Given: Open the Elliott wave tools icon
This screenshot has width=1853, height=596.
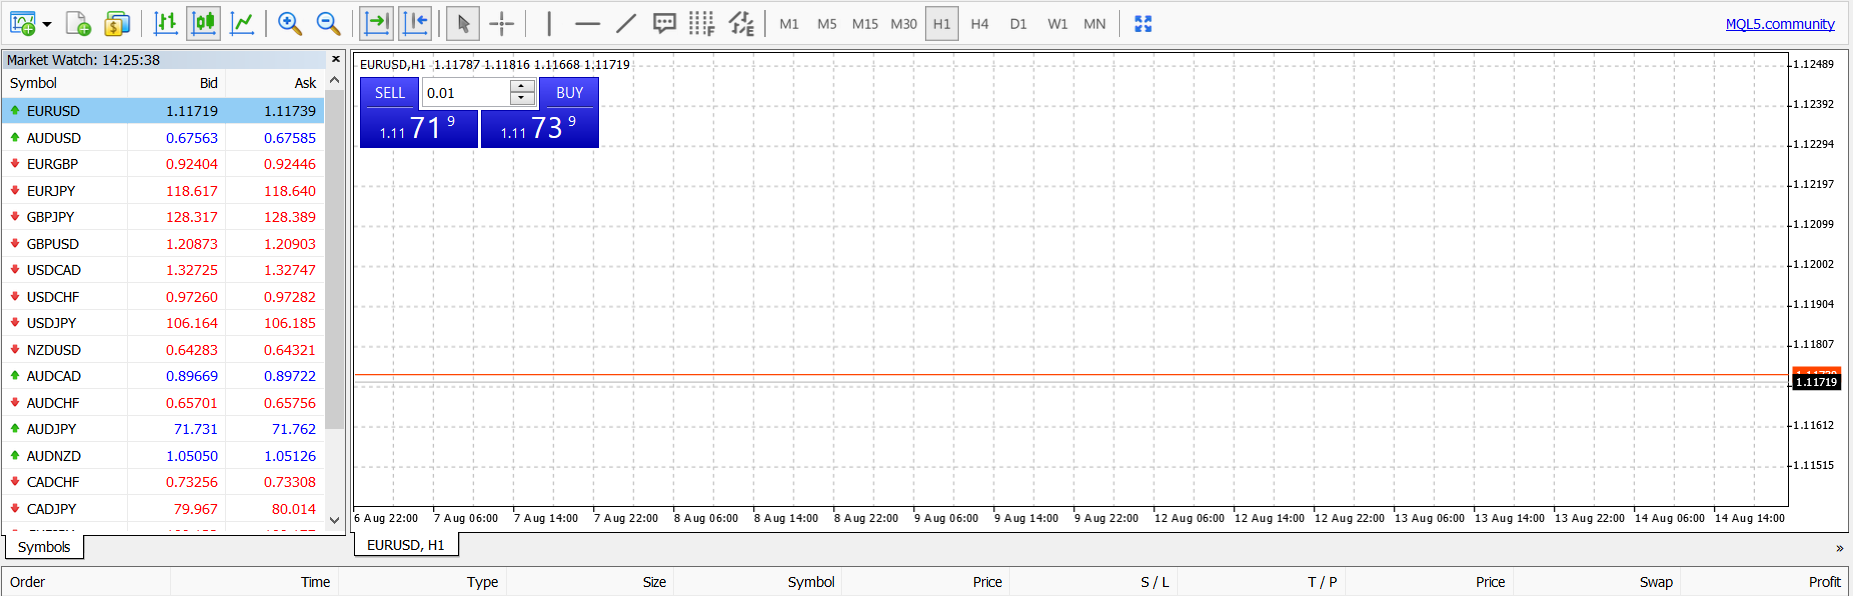Looking at the screenshot, I should coord(741,23).
